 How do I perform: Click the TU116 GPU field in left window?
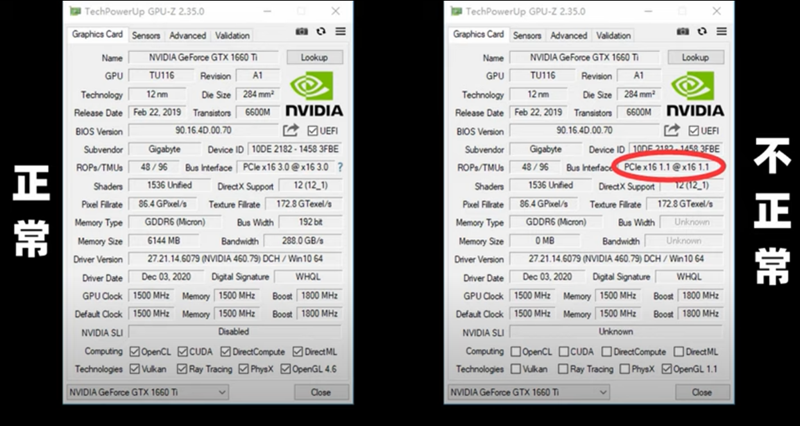tap(161, 76)
